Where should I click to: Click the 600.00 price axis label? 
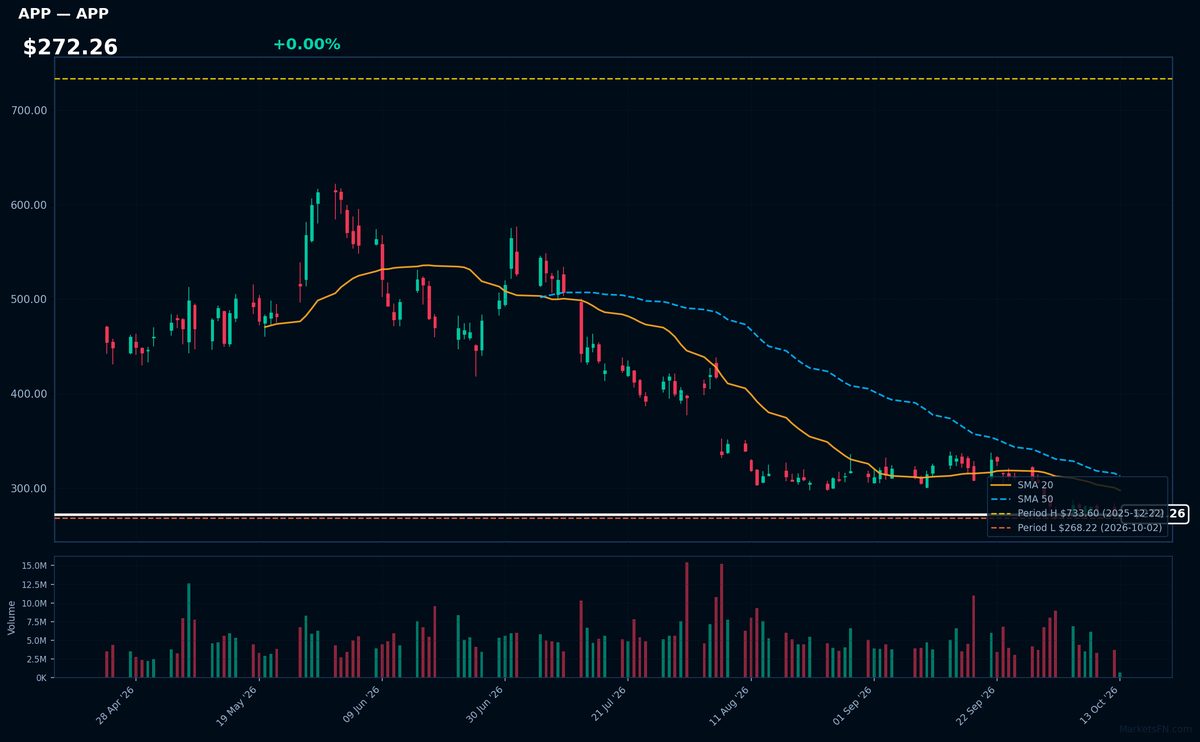pos(31,205)
